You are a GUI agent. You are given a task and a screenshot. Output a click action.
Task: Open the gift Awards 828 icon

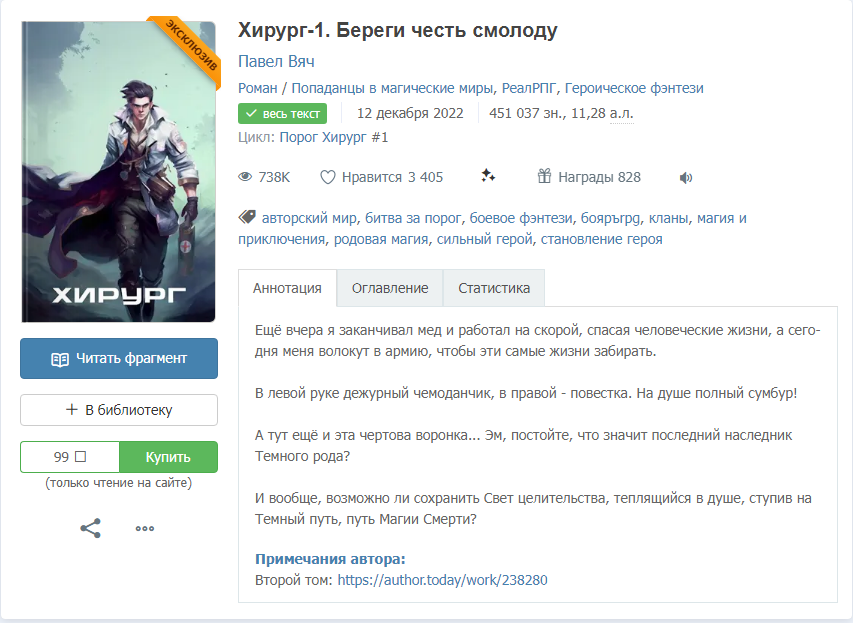click(x=544, y=176)
